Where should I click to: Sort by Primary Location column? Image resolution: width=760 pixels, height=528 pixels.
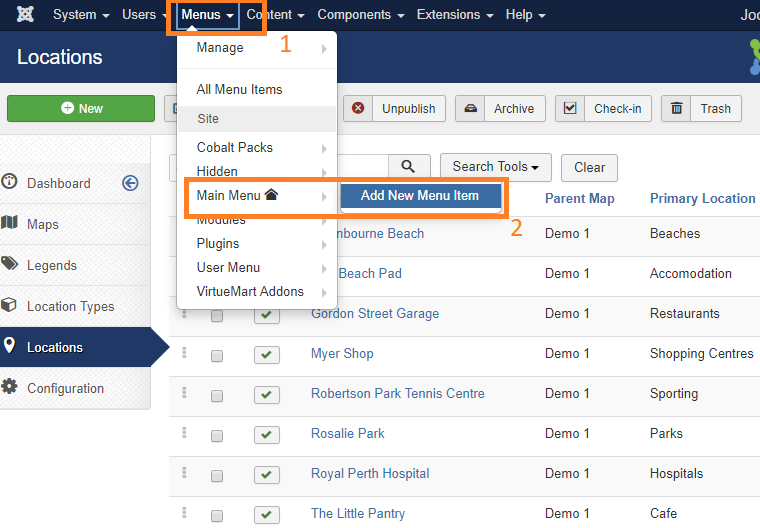[703, 198]
